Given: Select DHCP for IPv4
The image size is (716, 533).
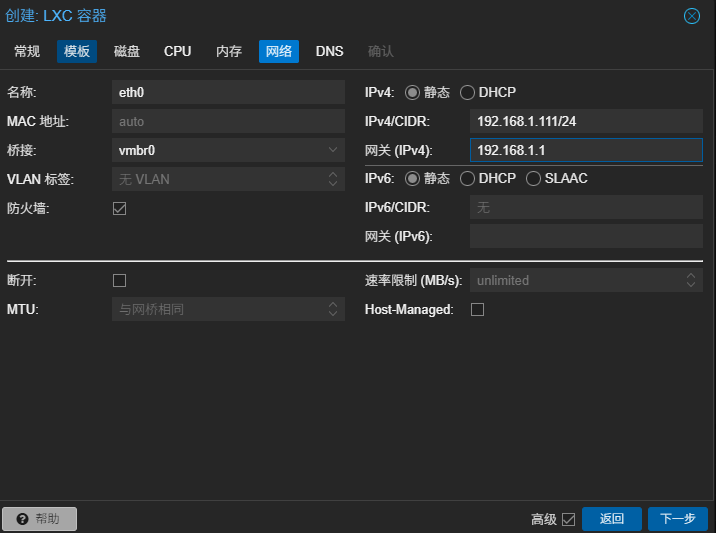Looking at the screenshot, I should pyautogui.click(x=467, y=93).
